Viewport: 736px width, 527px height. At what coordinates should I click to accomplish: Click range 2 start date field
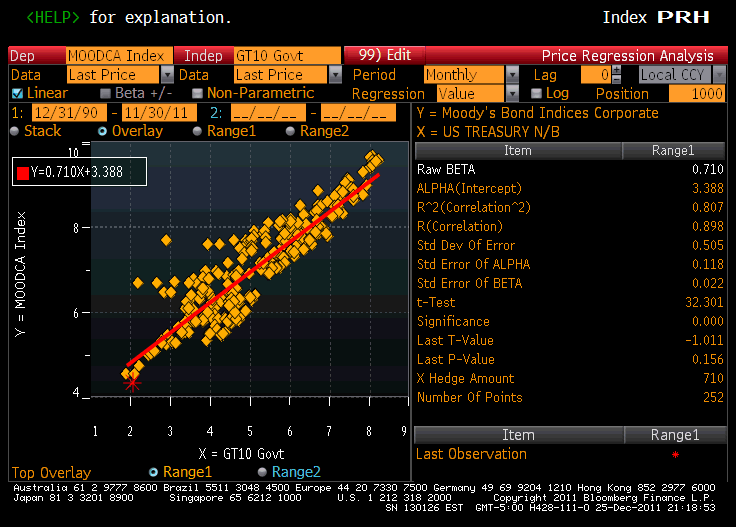pos(268,113)
